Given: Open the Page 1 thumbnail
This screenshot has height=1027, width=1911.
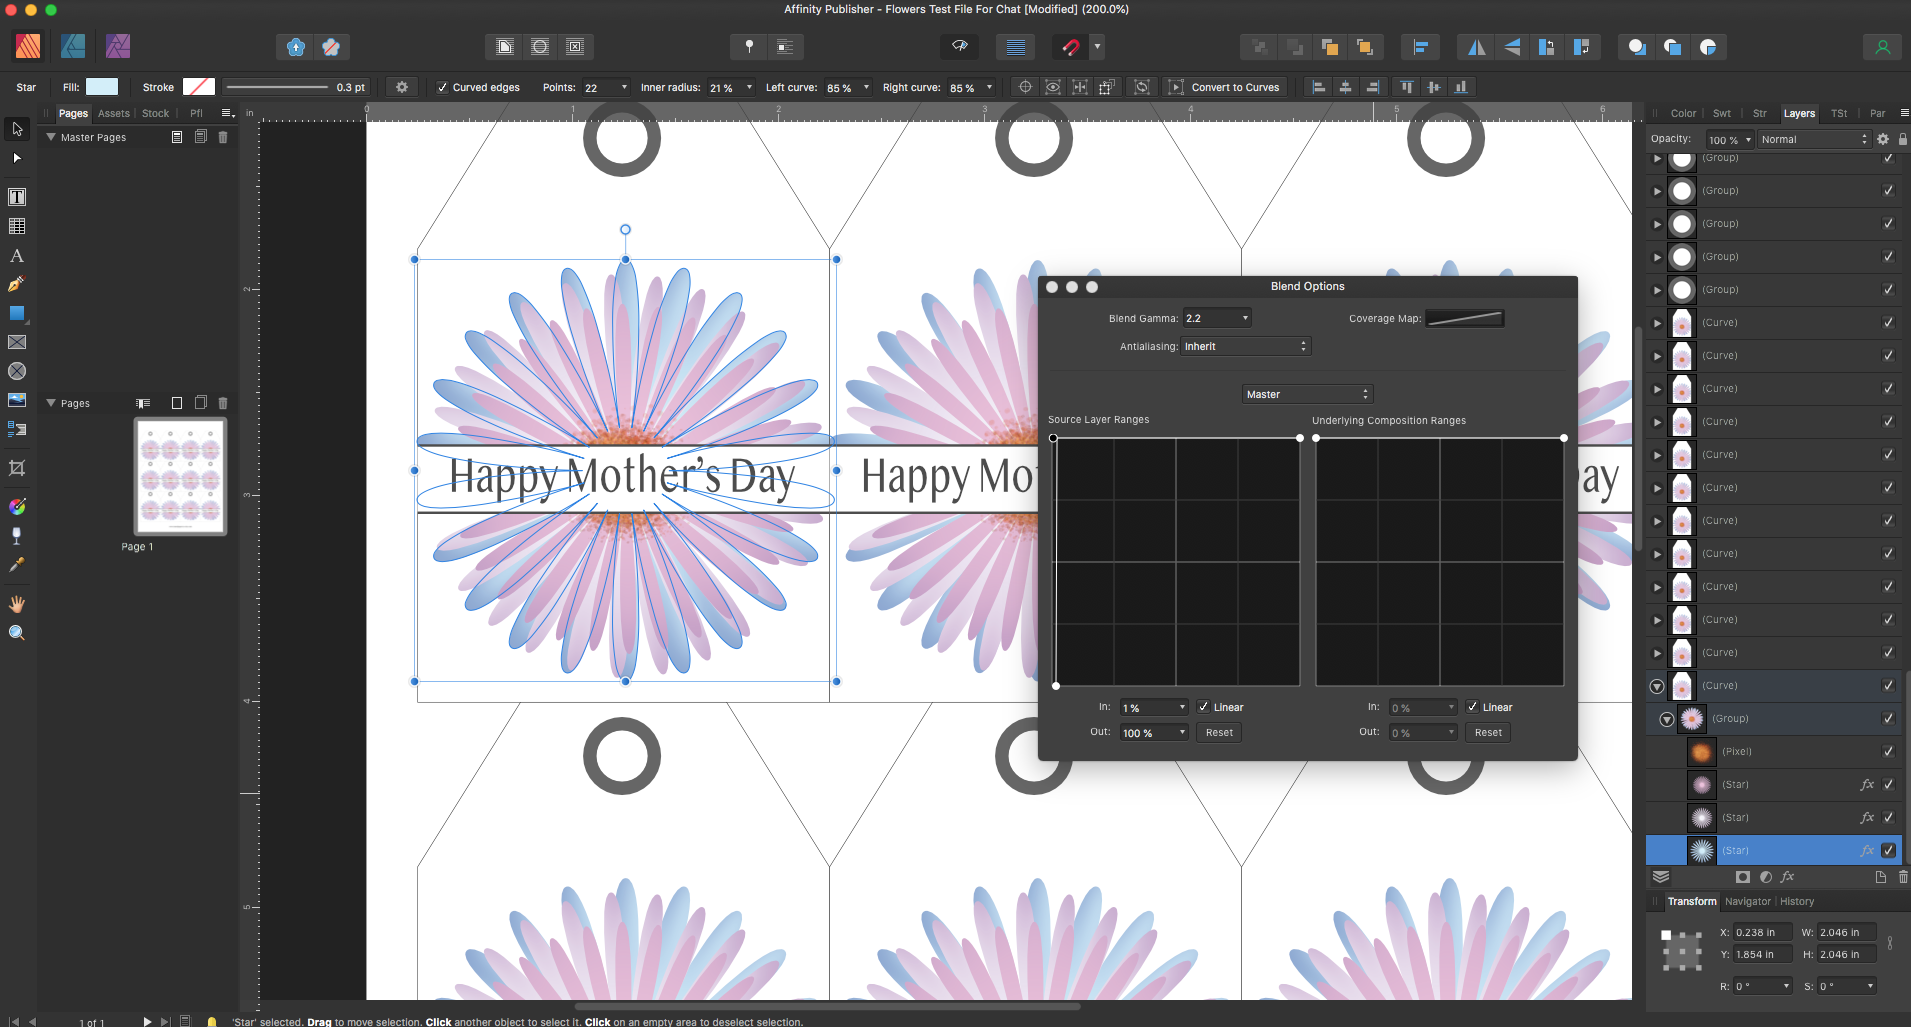Looking at the screenshot, I should point(181,476).
